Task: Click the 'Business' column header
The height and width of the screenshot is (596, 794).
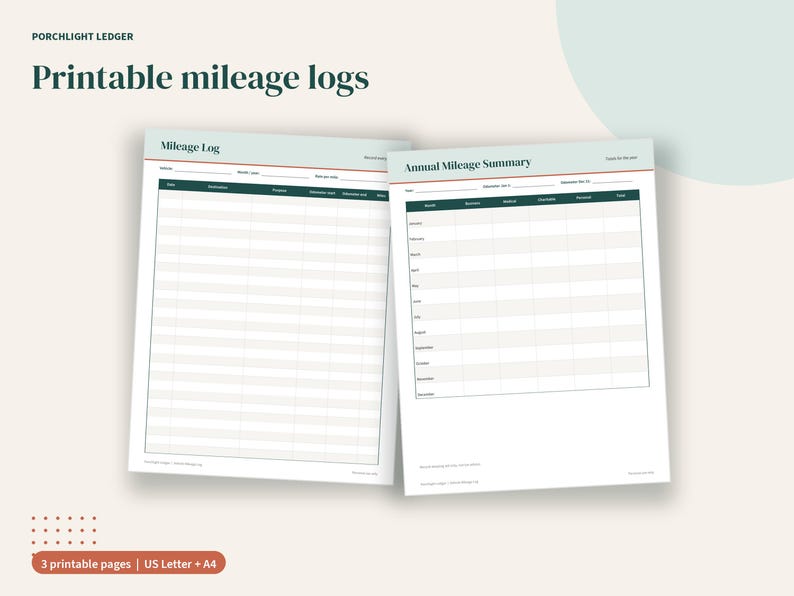Action: [472, 204]
